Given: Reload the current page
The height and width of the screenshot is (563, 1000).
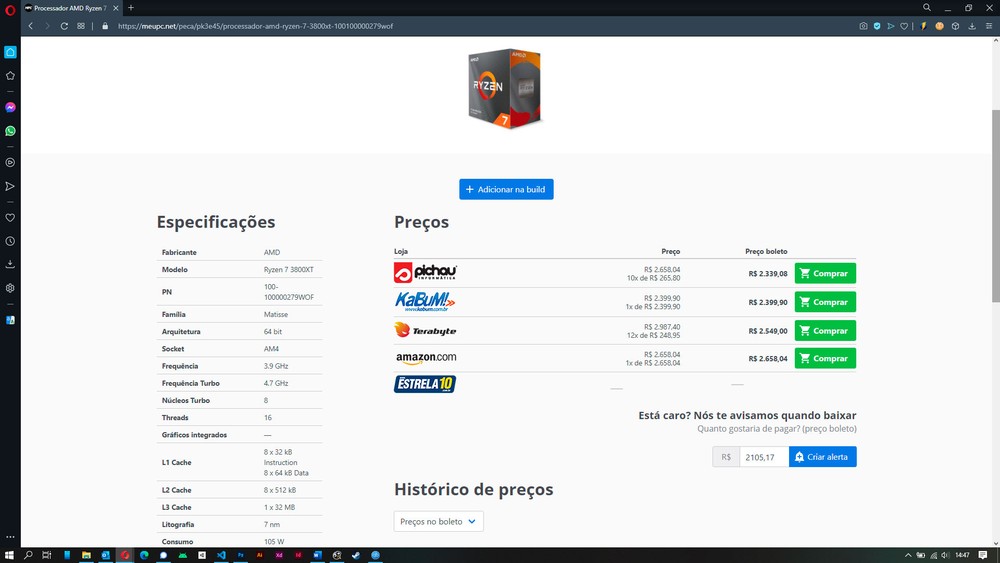Looking at the screenshot, I should click(x=64, y=26).
